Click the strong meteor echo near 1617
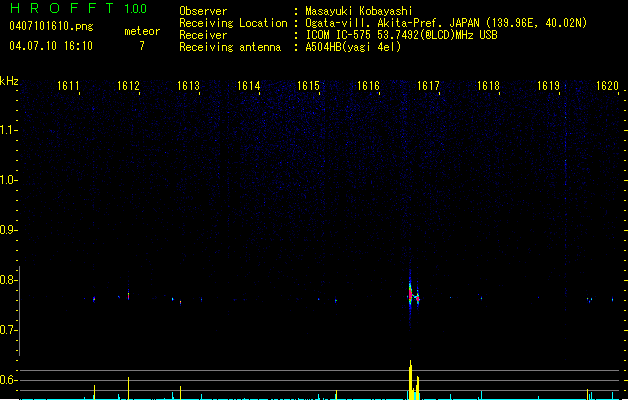This screenshot has height=400, width=629. point(413,297)
